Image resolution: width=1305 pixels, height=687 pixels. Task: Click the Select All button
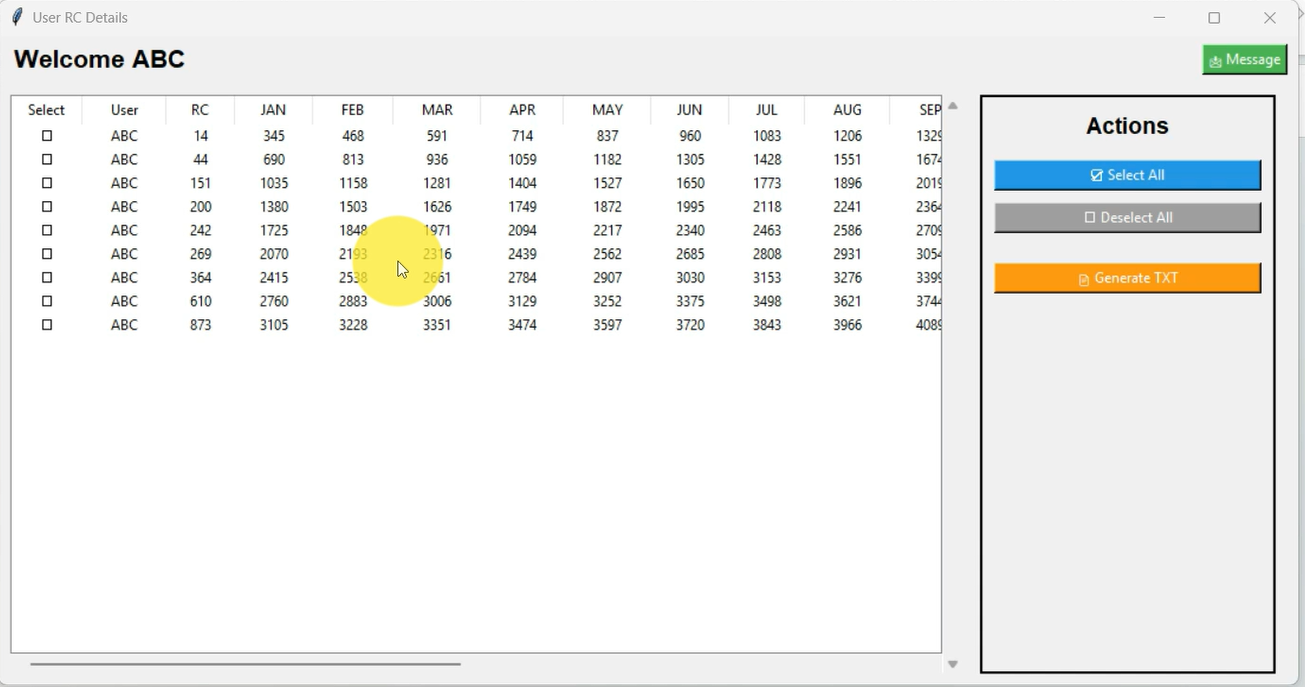(x=1127, y=175)
